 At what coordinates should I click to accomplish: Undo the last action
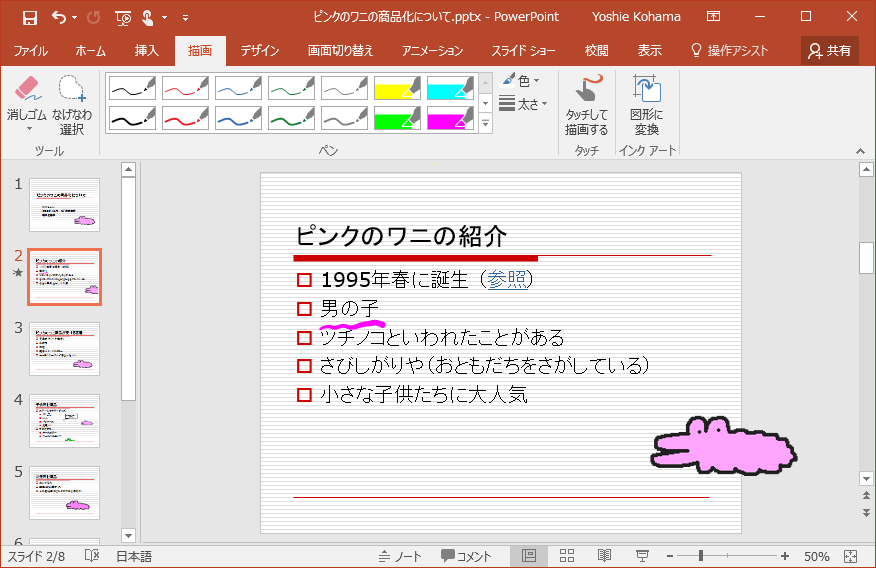(x=59, y=17)
